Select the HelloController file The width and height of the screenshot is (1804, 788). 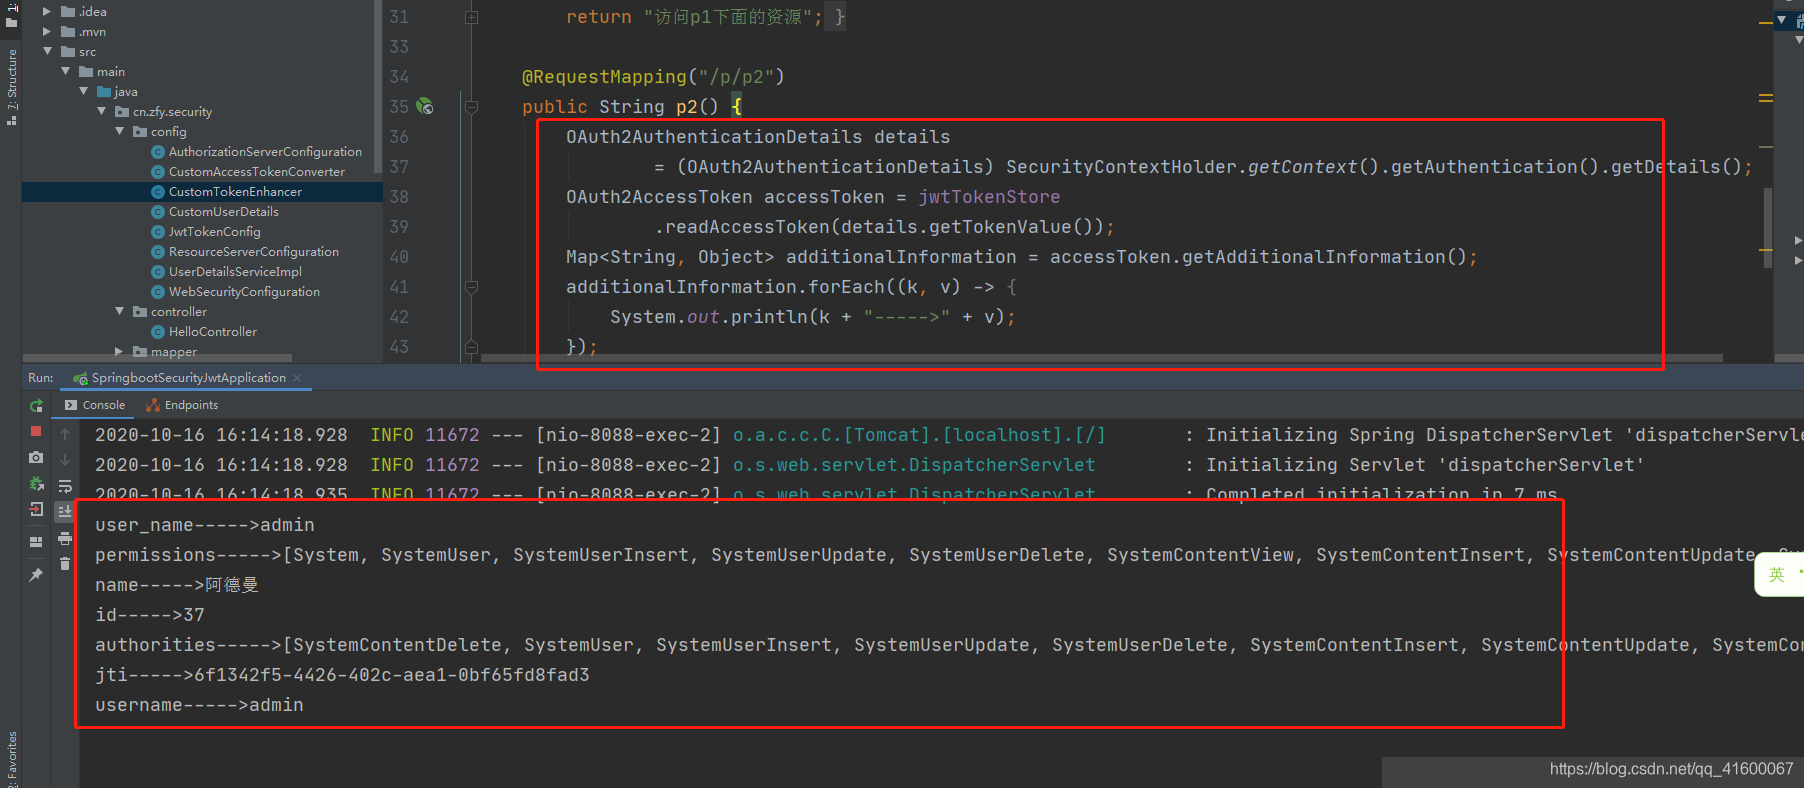point(213,332)
